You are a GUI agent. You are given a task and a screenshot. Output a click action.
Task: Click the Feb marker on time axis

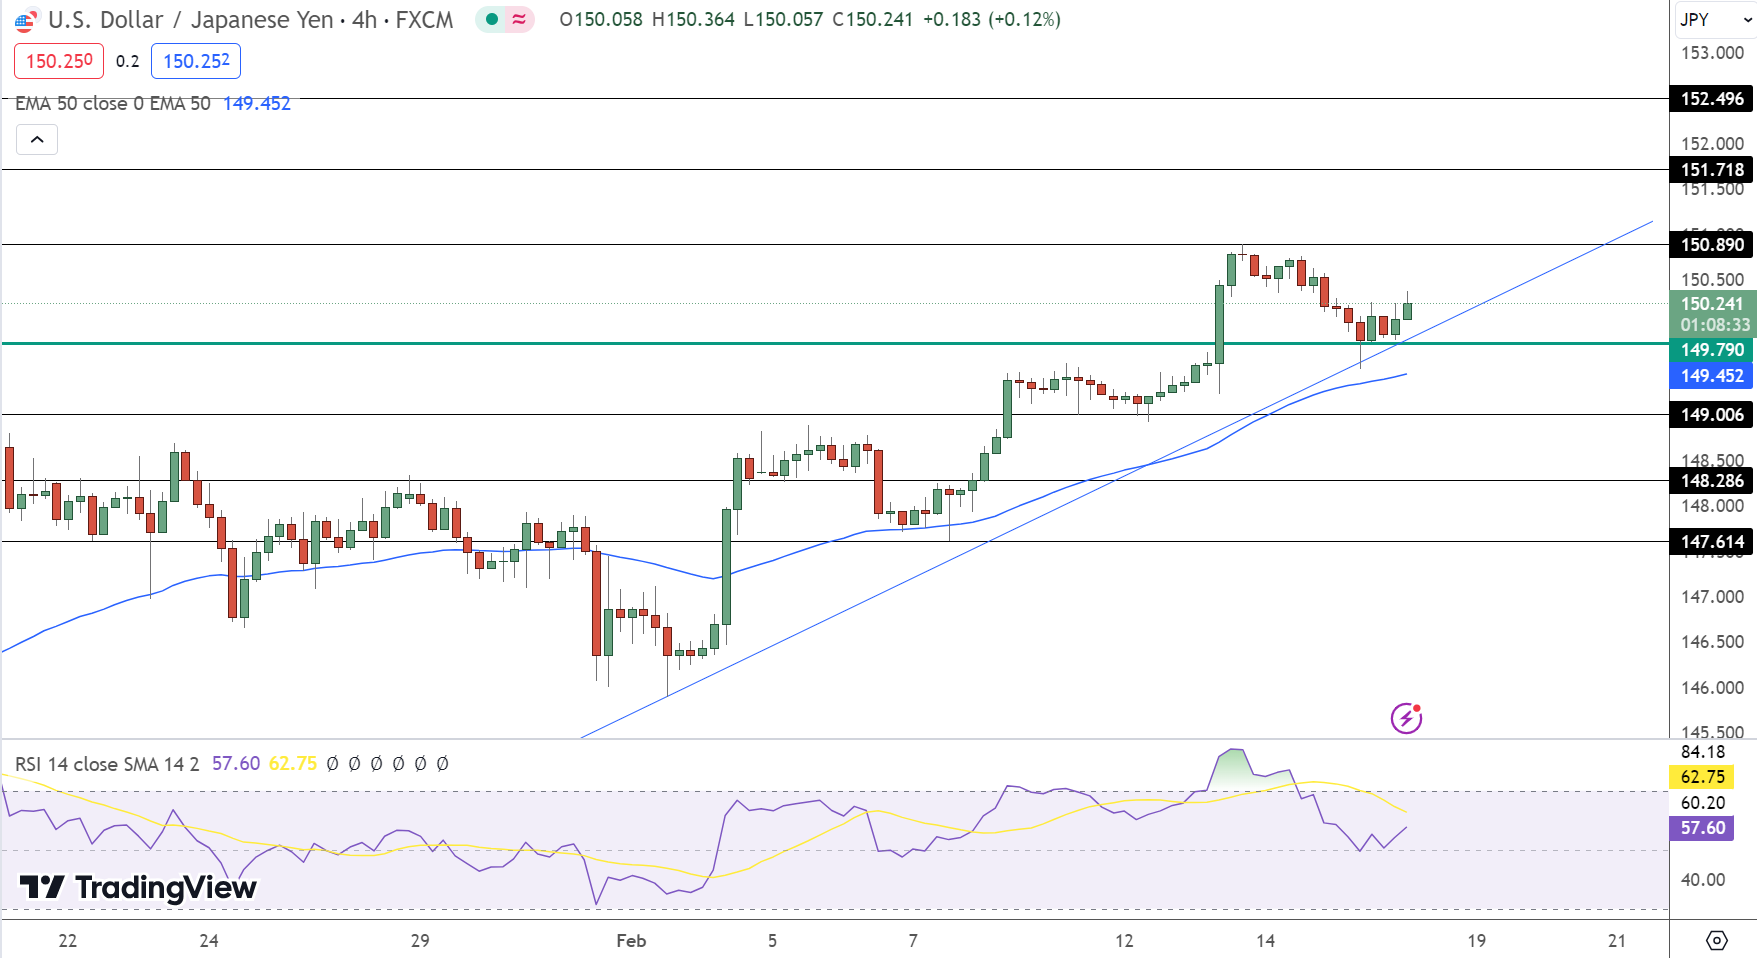(631, 941)
